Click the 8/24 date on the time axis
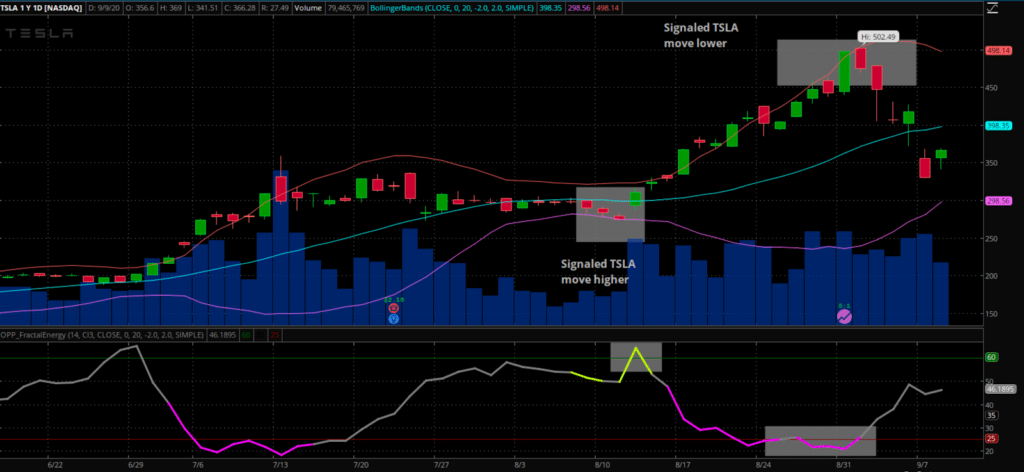 [764, 465]
